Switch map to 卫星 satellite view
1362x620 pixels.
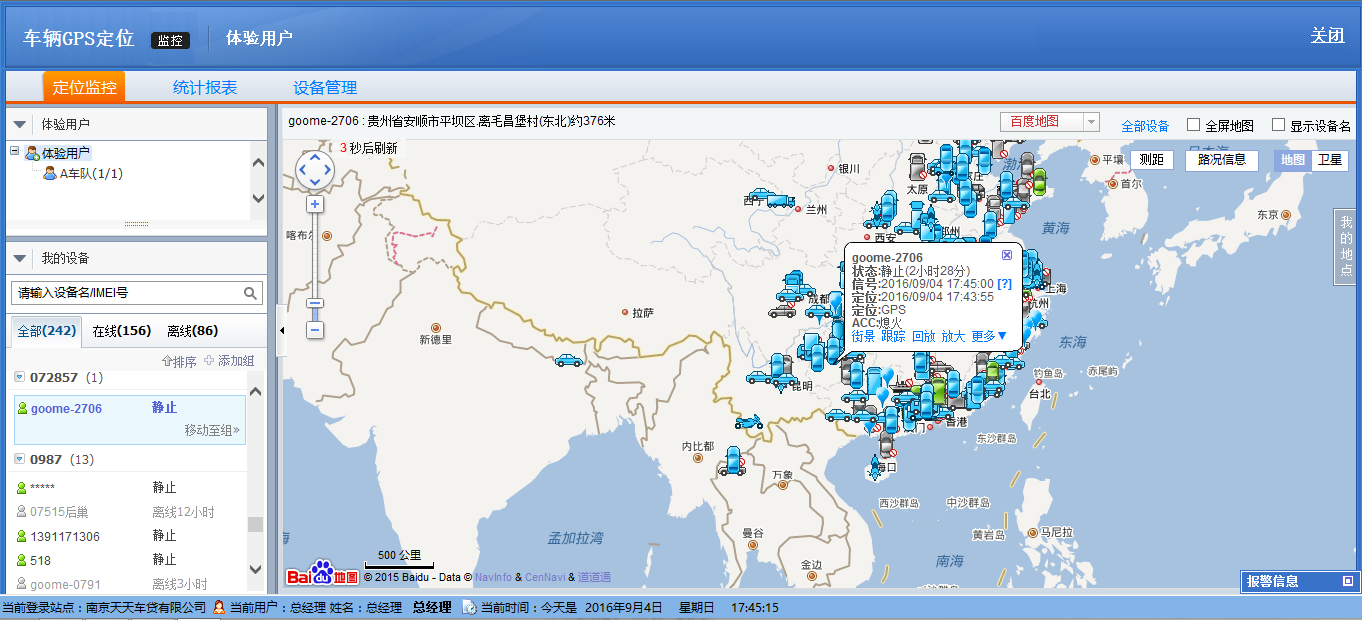click(x=1329, y=160)
